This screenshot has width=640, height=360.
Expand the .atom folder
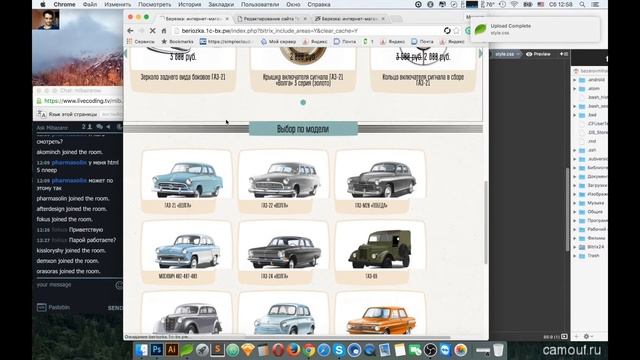(x=575, y=89)
